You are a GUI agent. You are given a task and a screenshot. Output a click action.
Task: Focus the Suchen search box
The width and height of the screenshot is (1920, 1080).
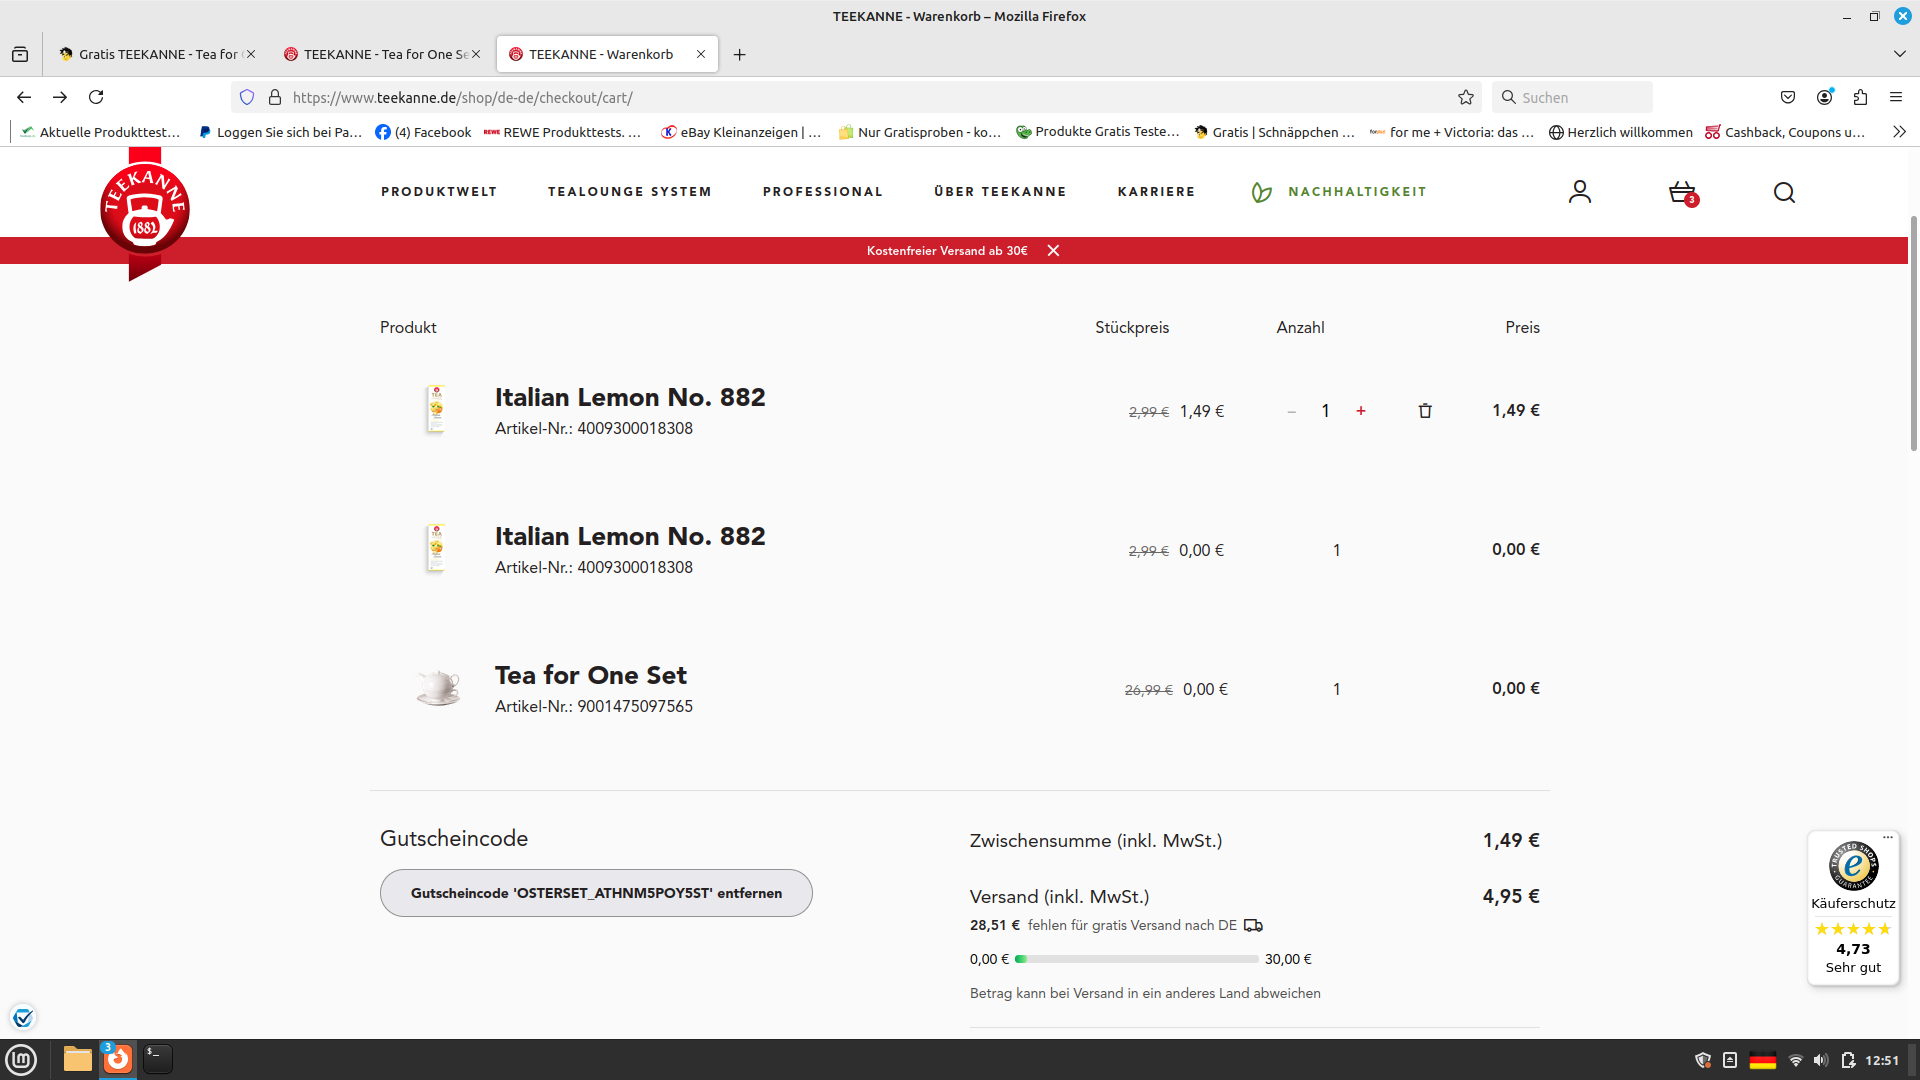tap(1572, 97)
